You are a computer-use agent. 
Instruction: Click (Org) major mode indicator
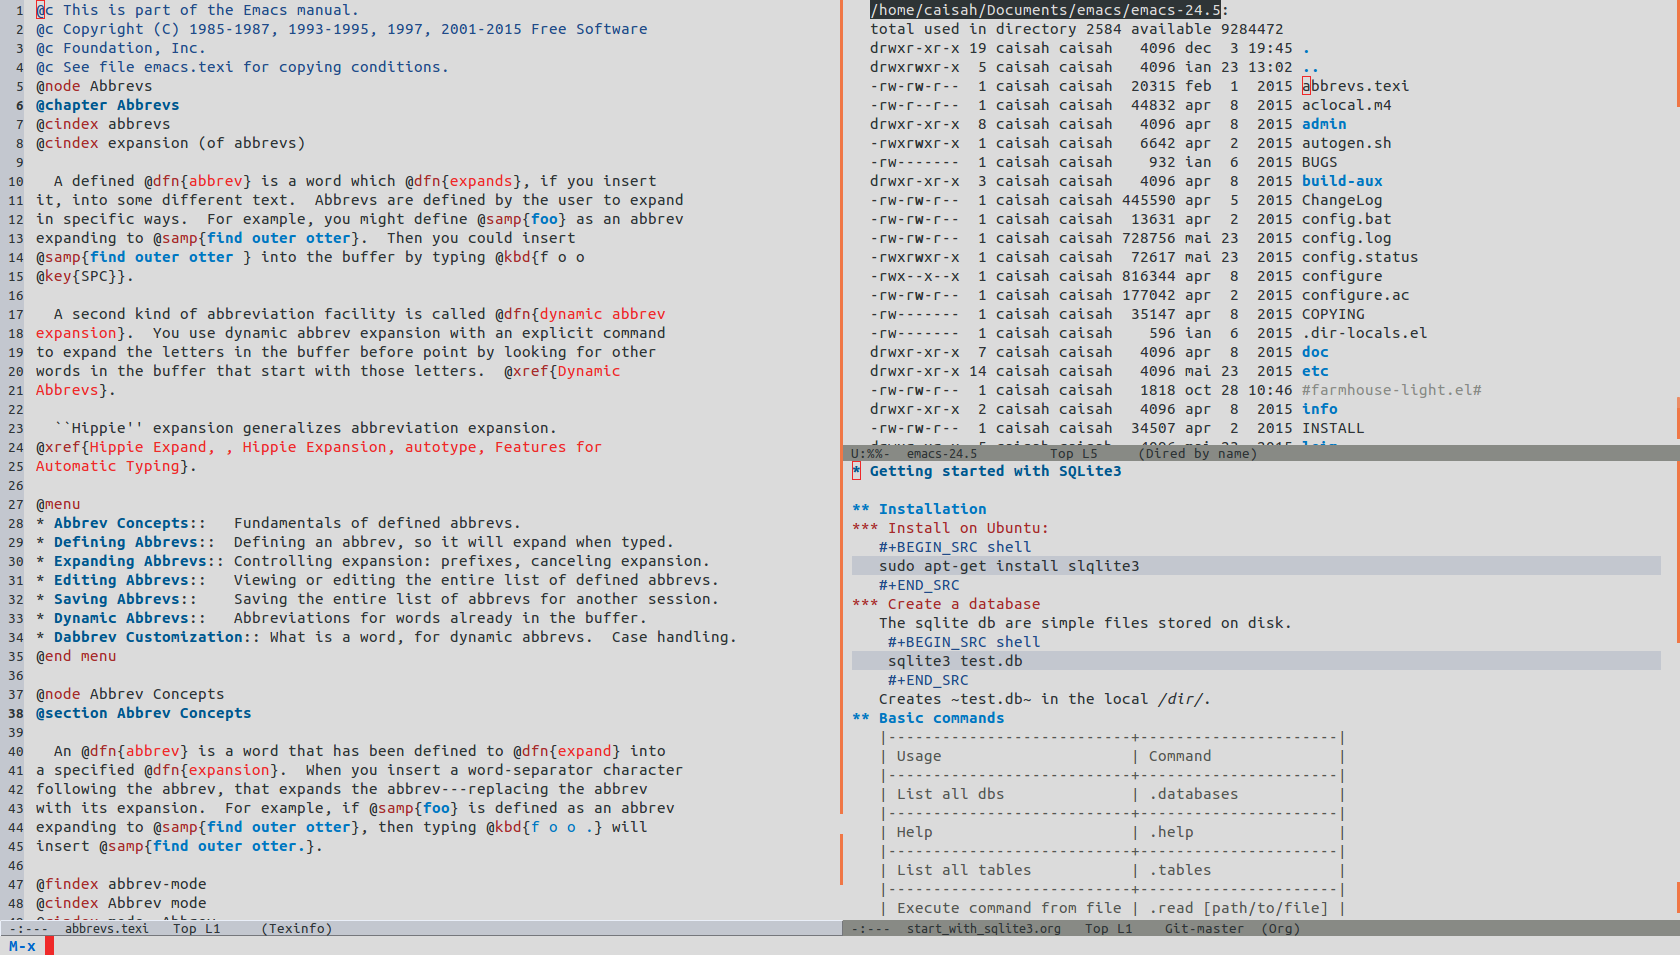point(1281,929)
